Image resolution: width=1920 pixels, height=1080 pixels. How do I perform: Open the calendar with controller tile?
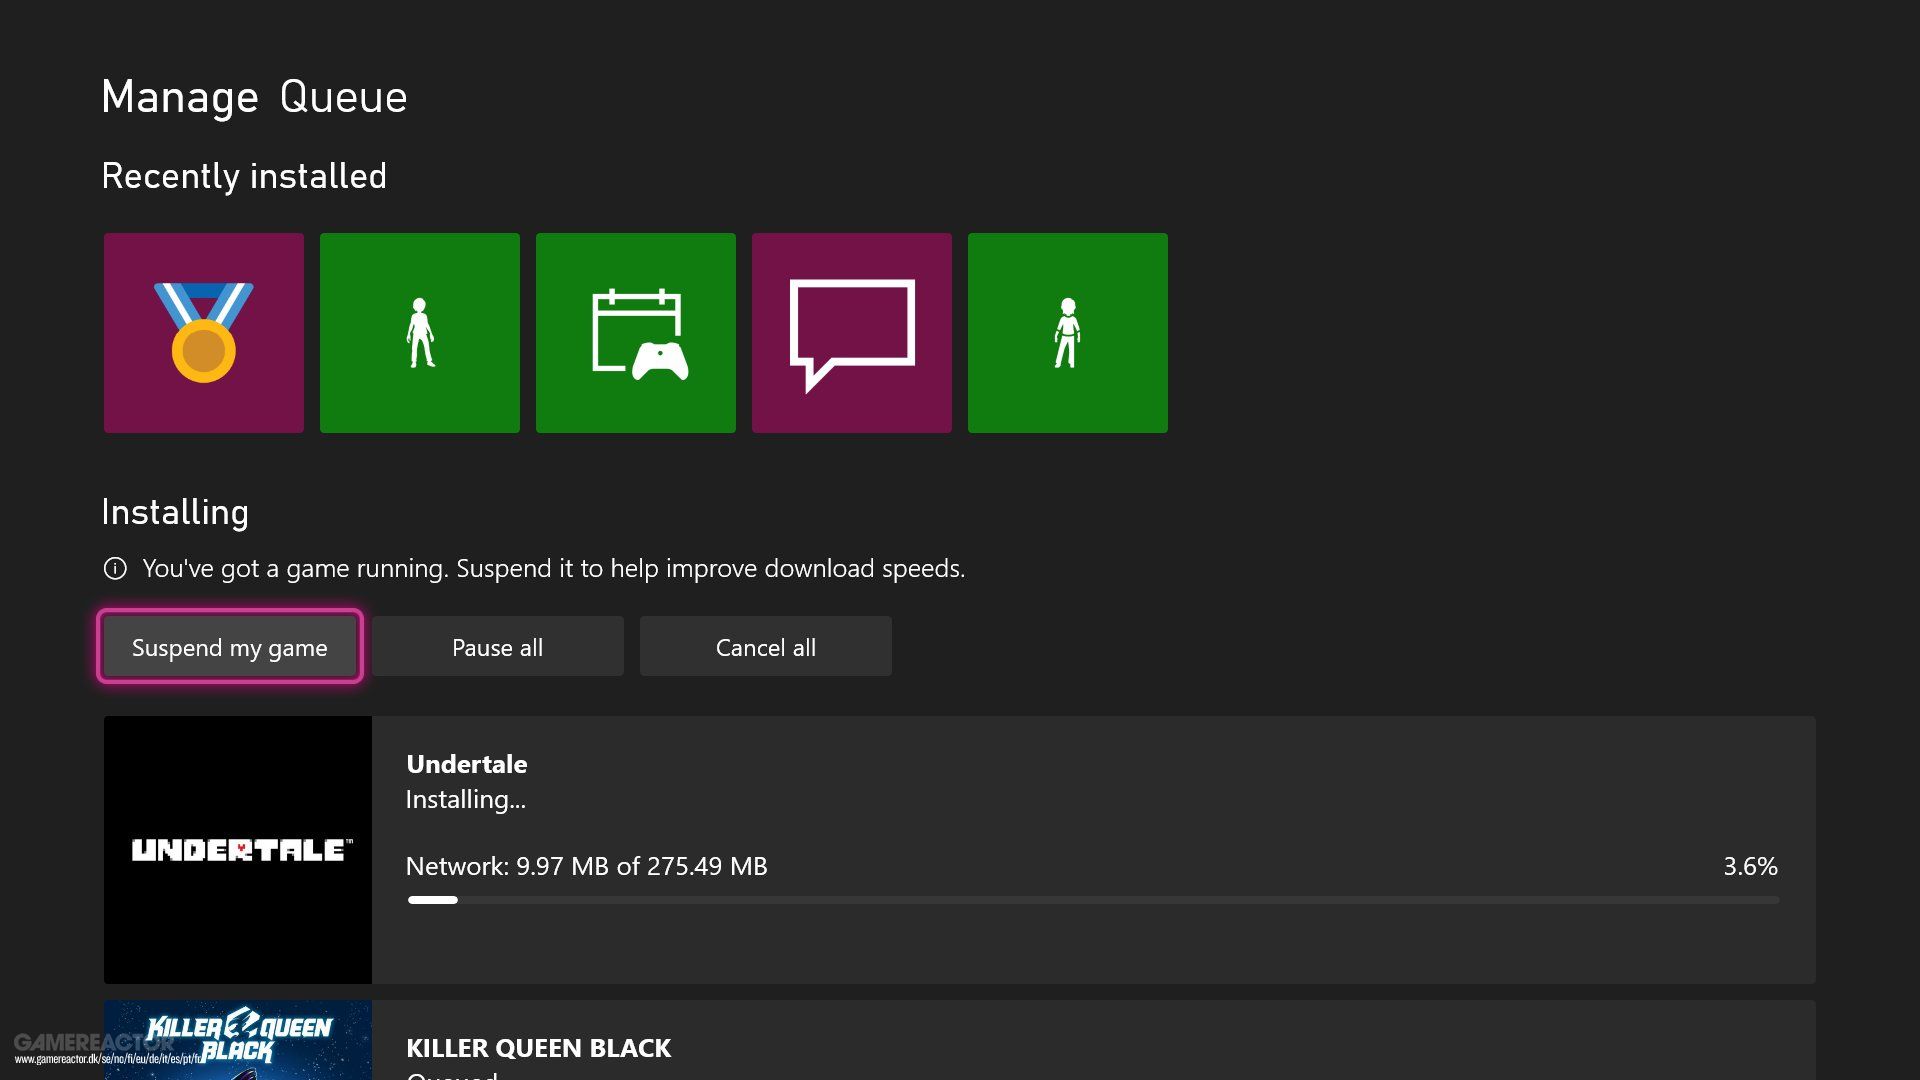(635, 332)
